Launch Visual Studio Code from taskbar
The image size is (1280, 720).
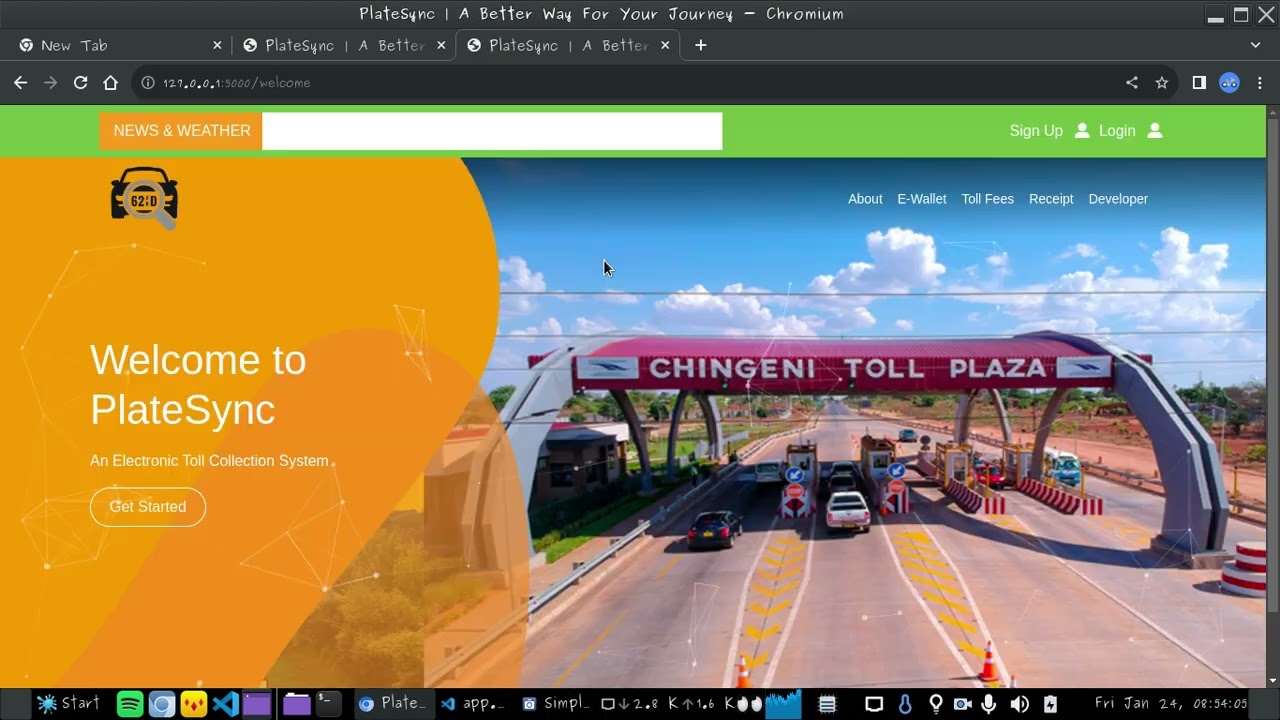point(226,704)
